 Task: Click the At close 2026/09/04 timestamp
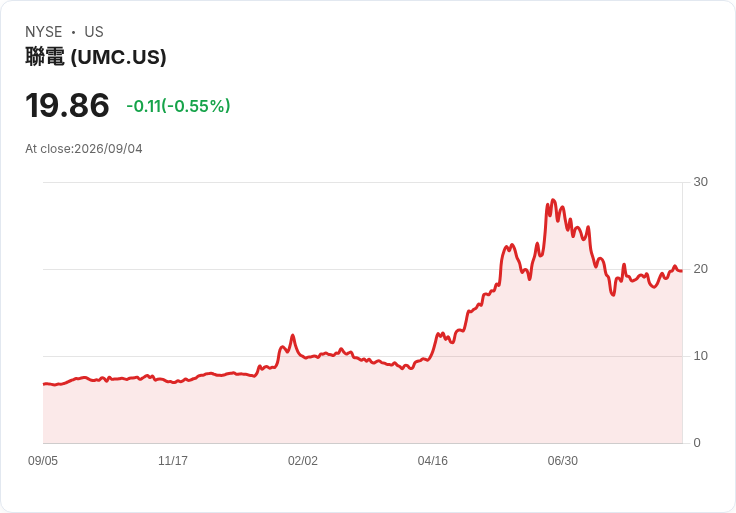tap(84, 149)
